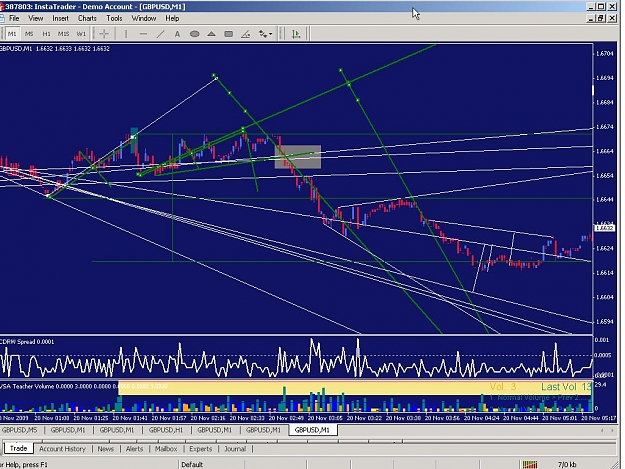This screenshot has width=625, height=469.
Task: Click the active highlighted GBPUSD,M1 chart tab
Action: click(312, 430)
